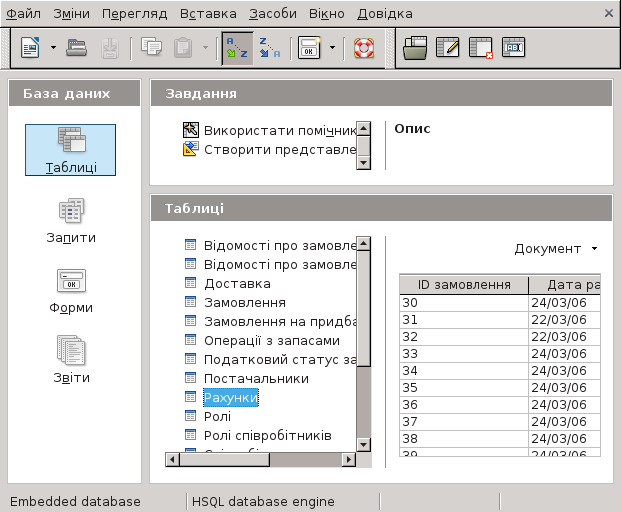Open the Paste options dropdown arrow
Screen dimensions: 621x512
coord(205,48)
